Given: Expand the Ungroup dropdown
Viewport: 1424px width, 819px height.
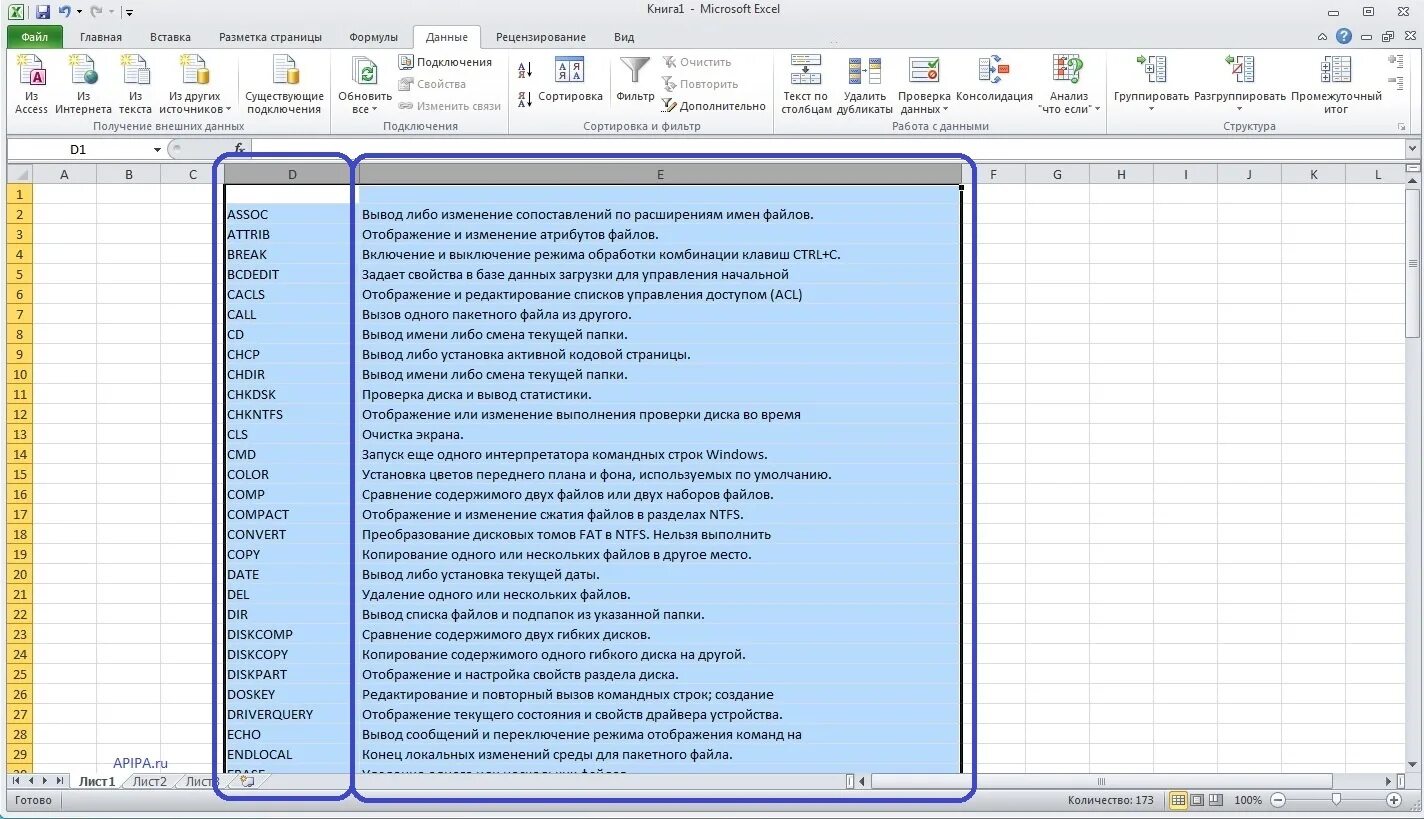Looking at the screenshot, I should pyautogui.click(x=1239, y=109).
